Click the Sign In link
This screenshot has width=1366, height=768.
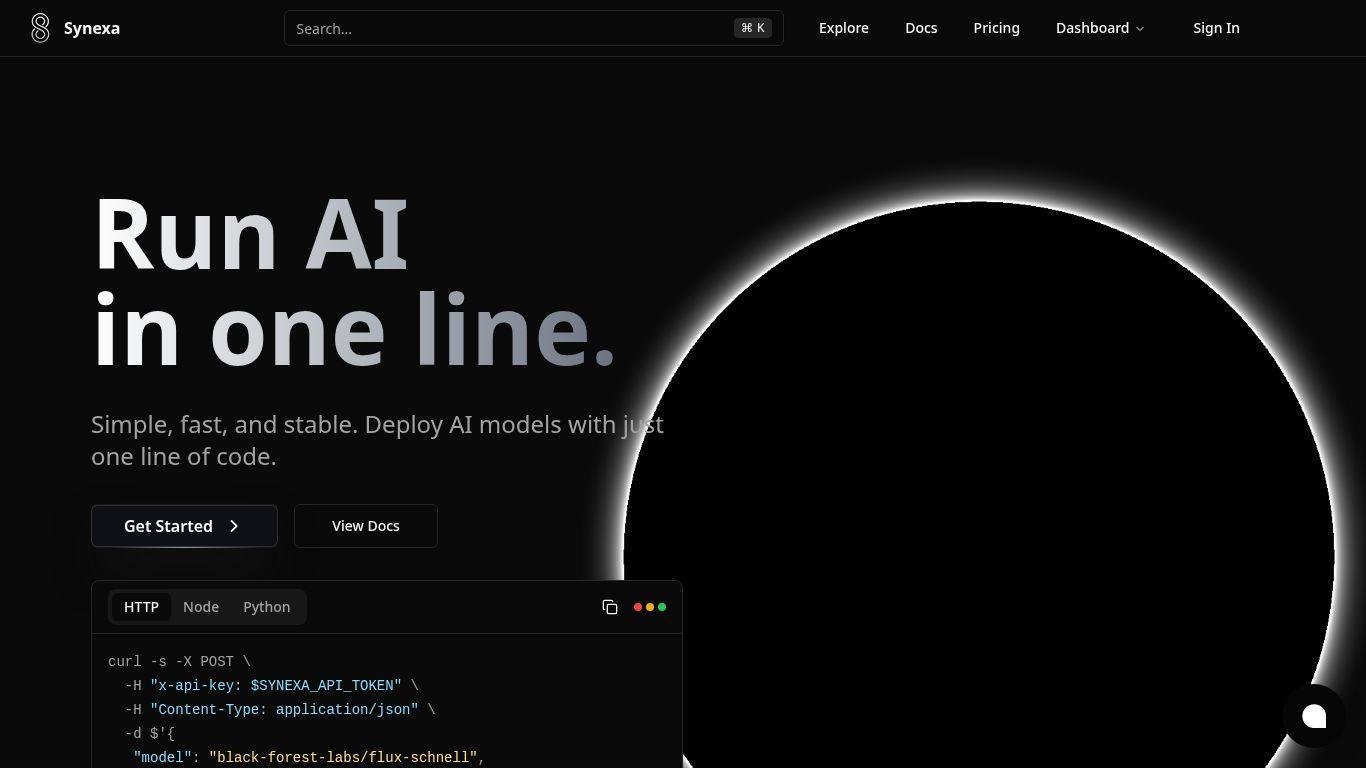1216,28
